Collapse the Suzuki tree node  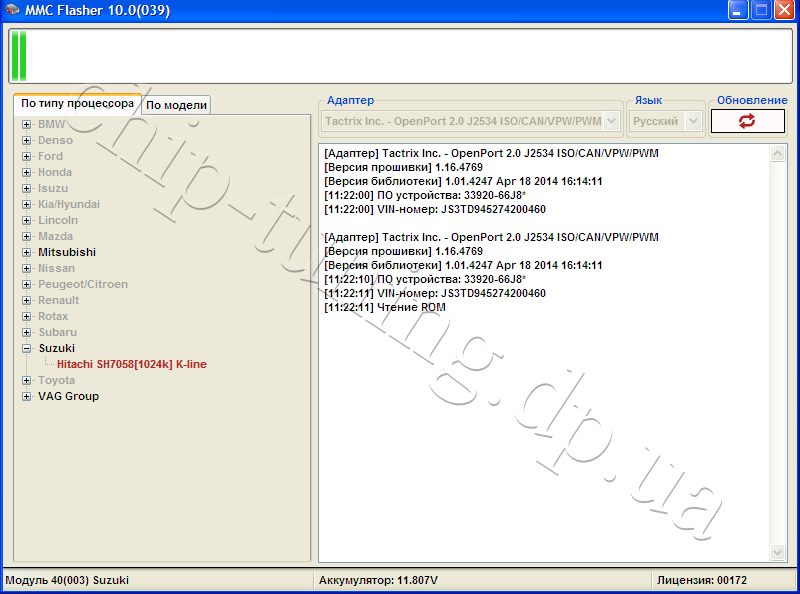27,349
